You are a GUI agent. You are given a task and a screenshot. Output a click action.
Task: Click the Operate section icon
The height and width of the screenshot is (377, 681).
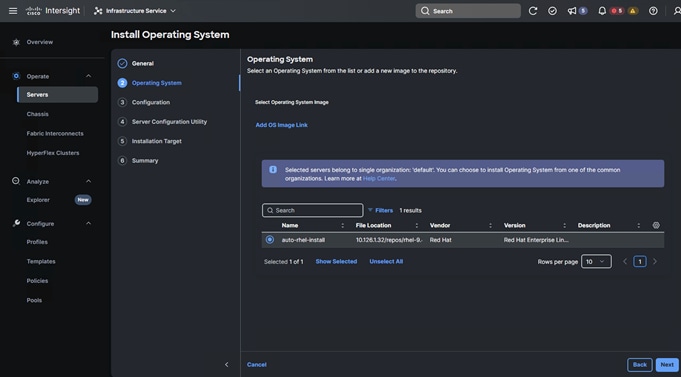(16, 76)
